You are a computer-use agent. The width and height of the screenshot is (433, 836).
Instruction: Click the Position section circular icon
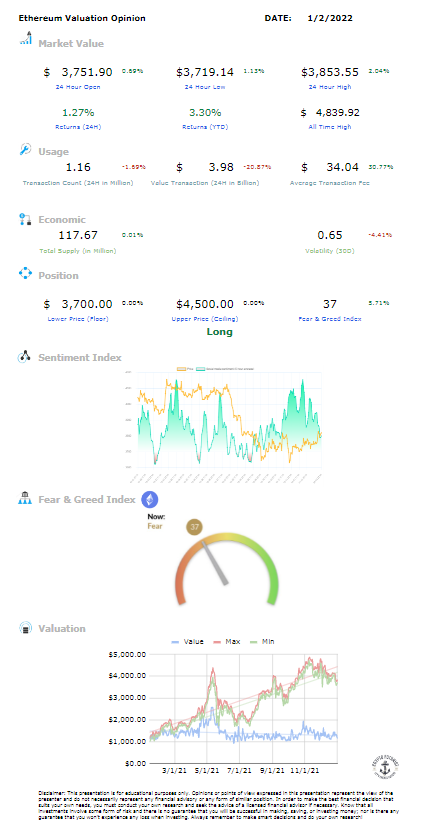pos(26,275)
